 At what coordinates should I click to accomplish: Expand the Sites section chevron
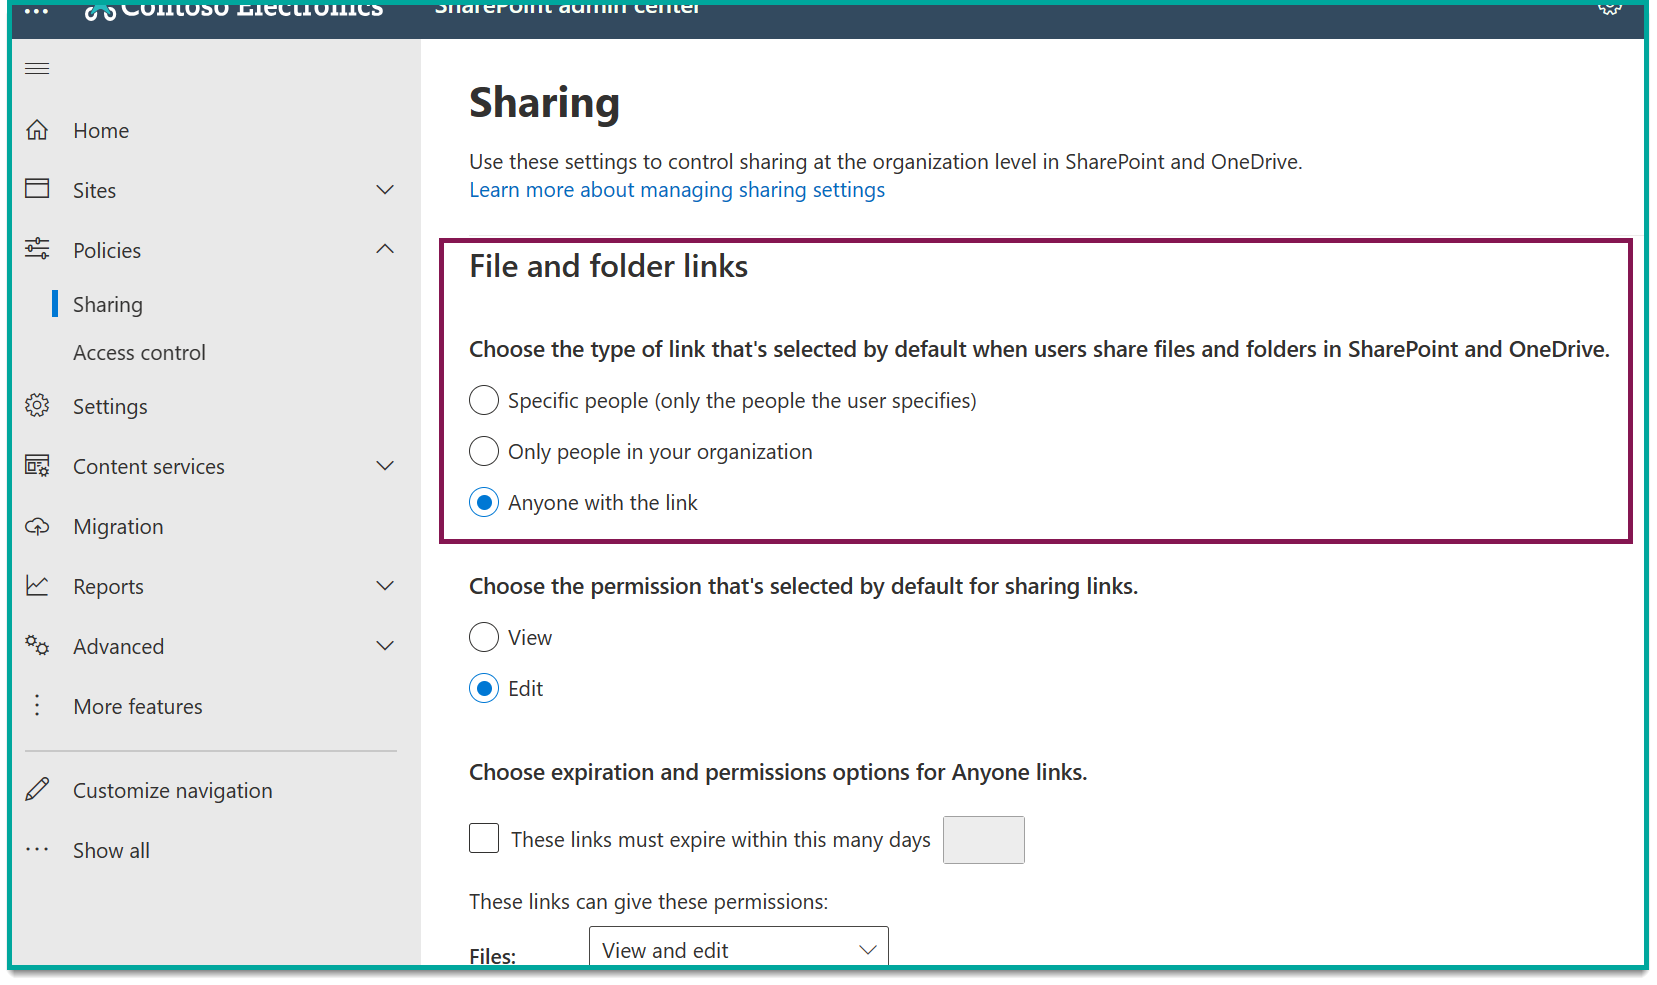click(x=385, y=189)
